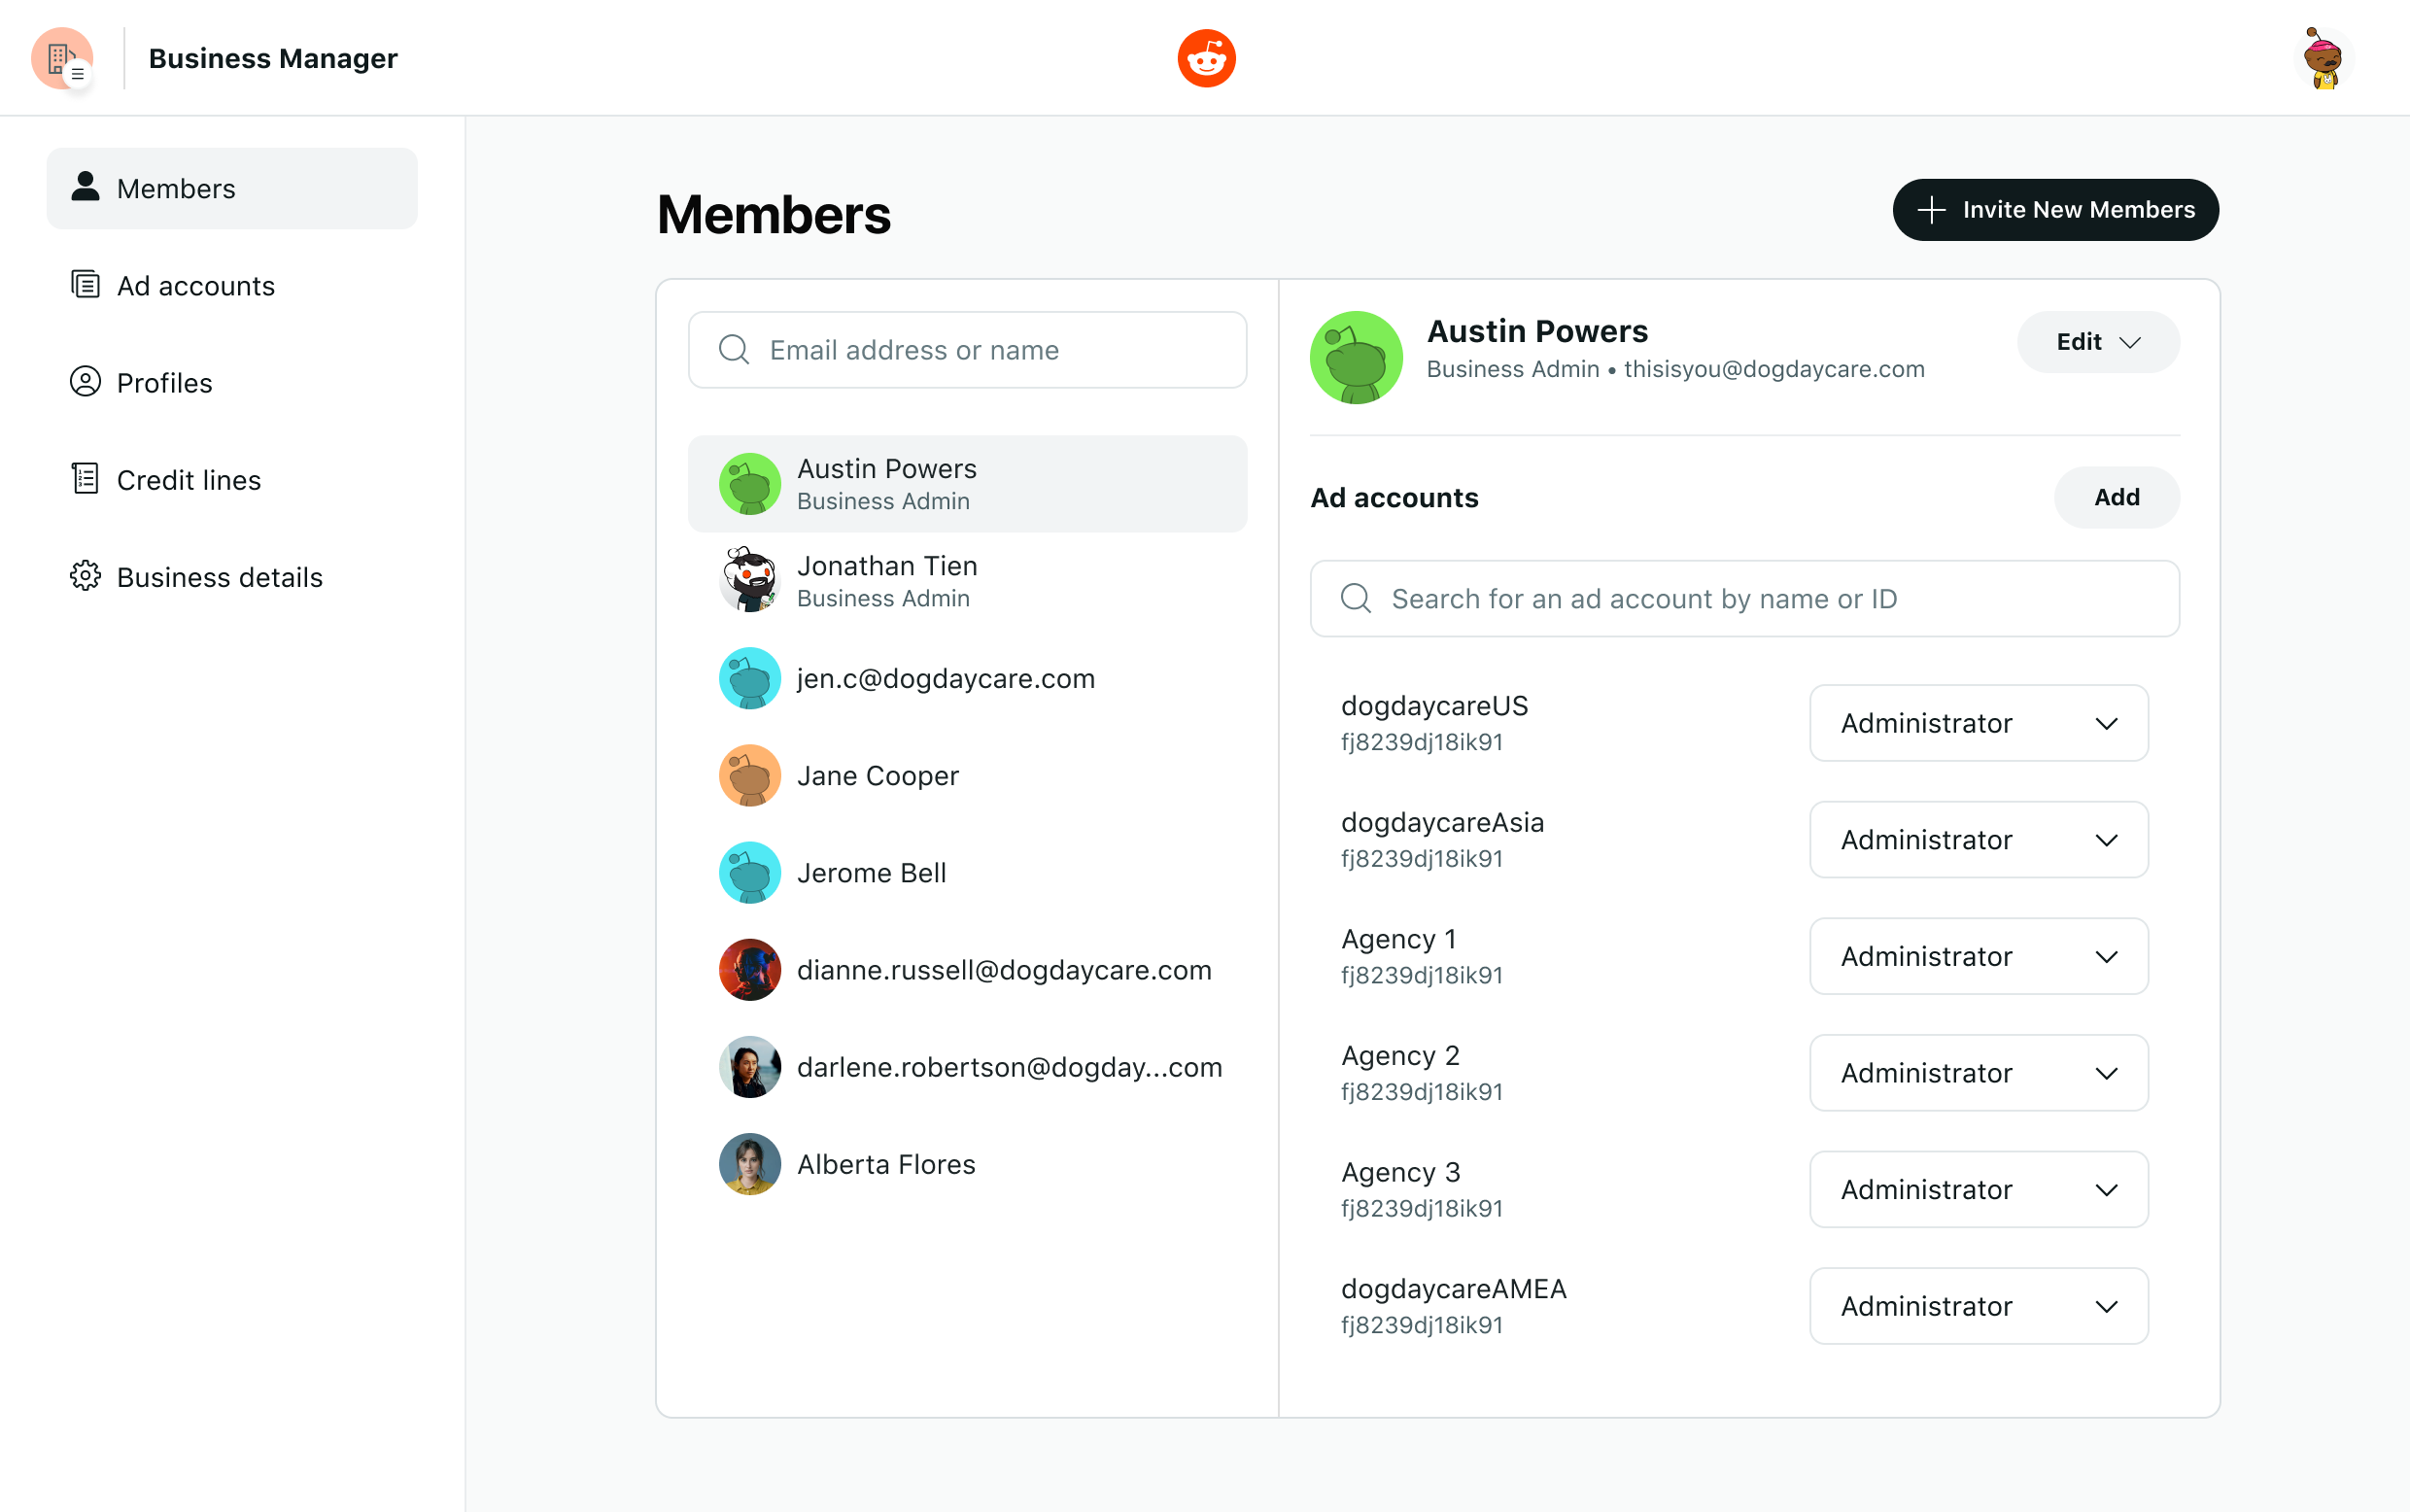The image size is (2410, 1512).
Task: Select Jerome Bell in the member list
Action: pos(967,873)
